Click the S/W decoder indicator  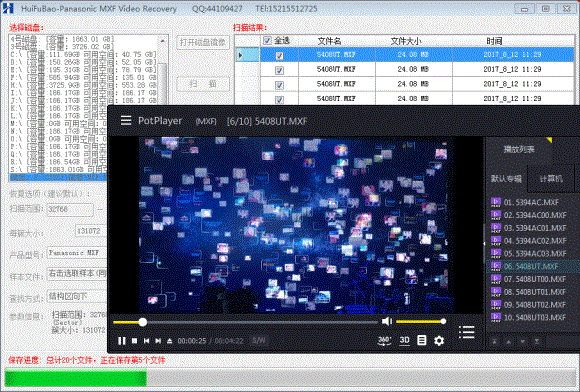tap(259, 340)
